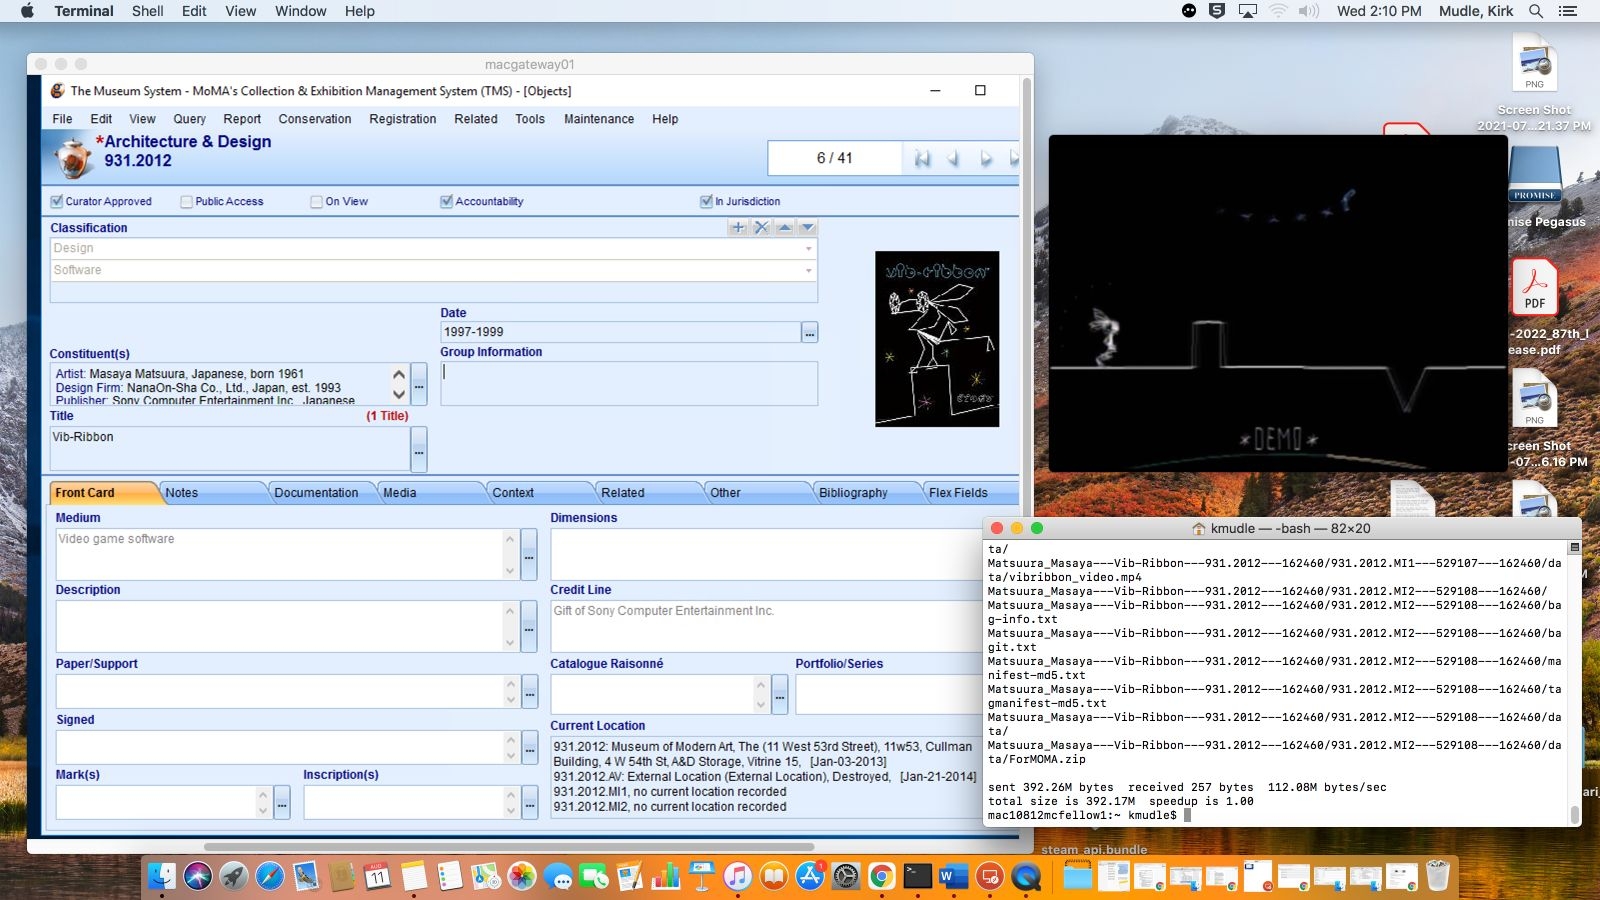Open Google Chrome from the Dock
This screenshot has width=1600, height=900.
(881, 877)
